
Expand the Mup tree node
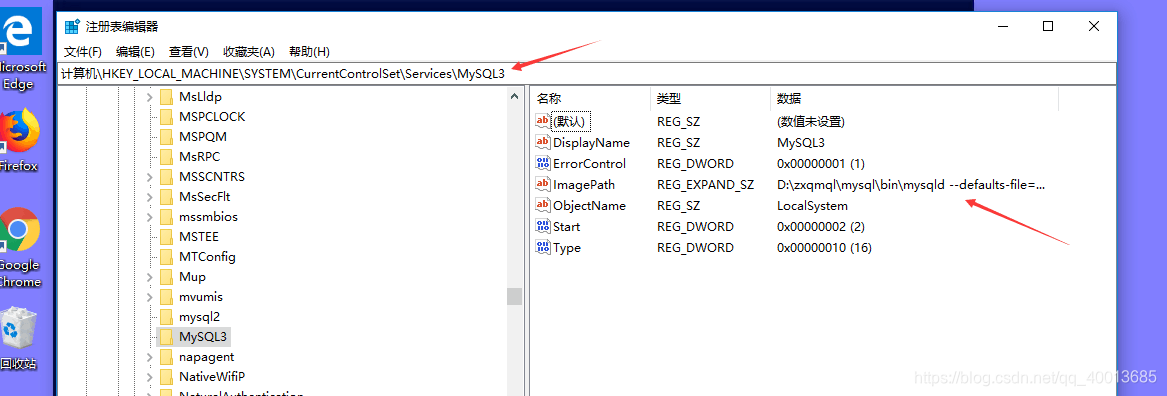click(x=149, y=277)
